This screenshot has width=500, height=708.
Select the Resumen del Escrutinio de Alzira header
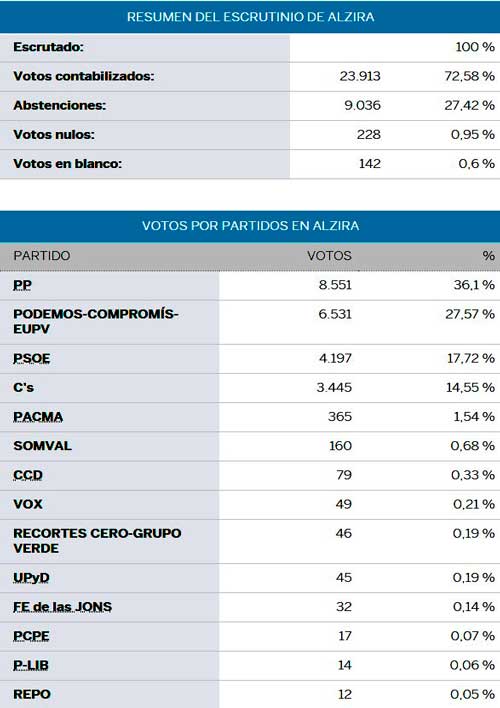tap(250, 17)
